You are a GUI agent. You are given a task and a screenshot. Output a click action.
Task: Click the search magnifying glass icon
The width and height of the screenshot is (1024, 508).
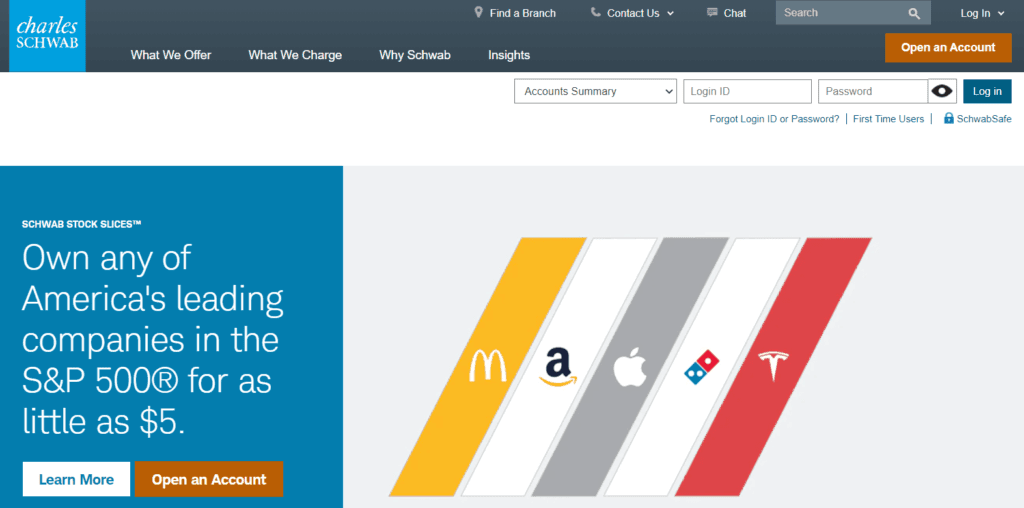point(914,13)
